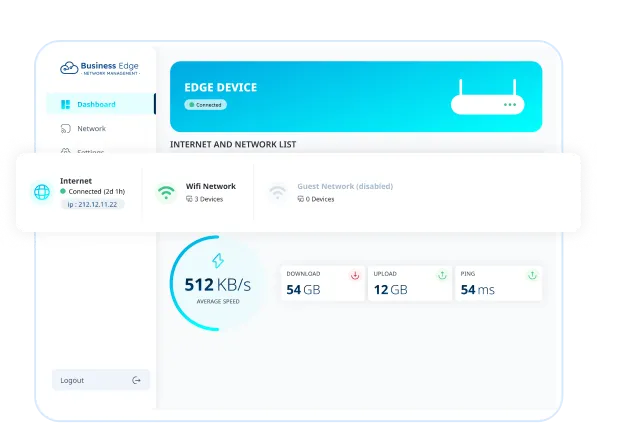Viewport: 634px width, 423px height.
Task: Open the Network menu item
Action: pyautogui.click(x=91, y=129)
